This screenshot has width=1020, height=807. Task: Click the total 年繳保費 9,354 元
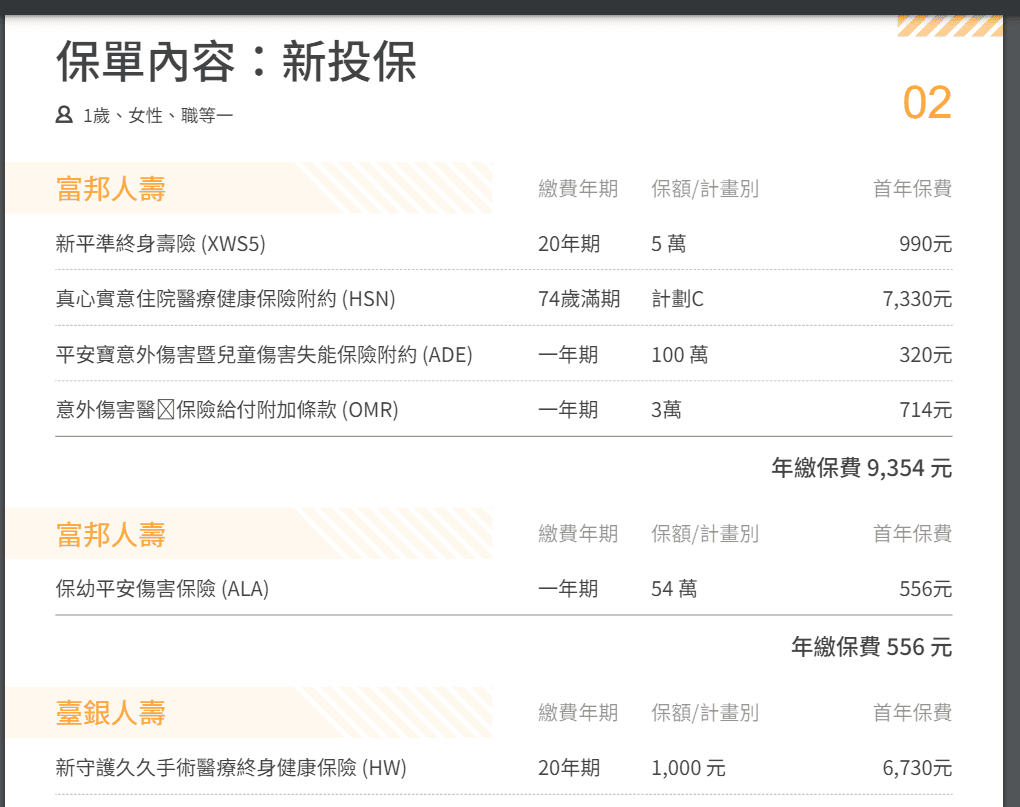pos(862,468)
